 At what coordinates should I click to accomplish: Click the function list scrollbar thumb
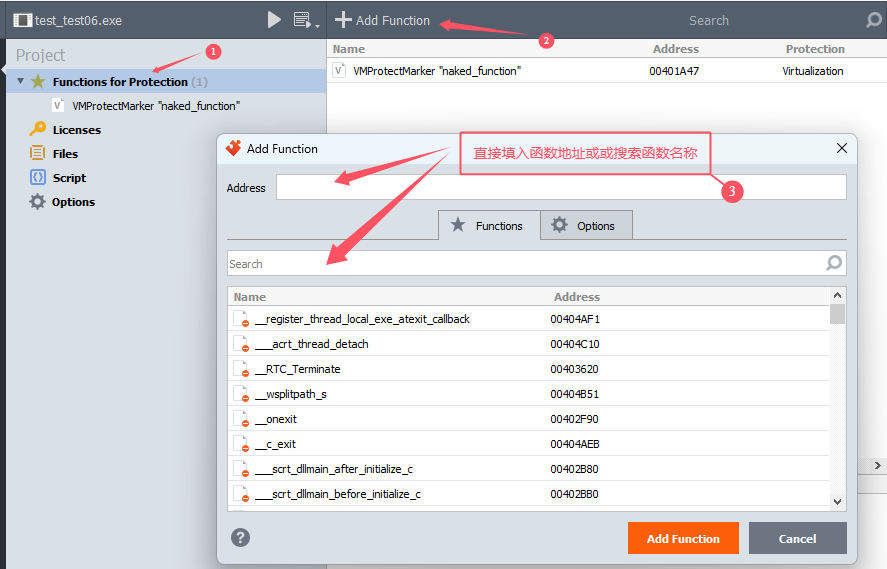click(x=837, y=314)
